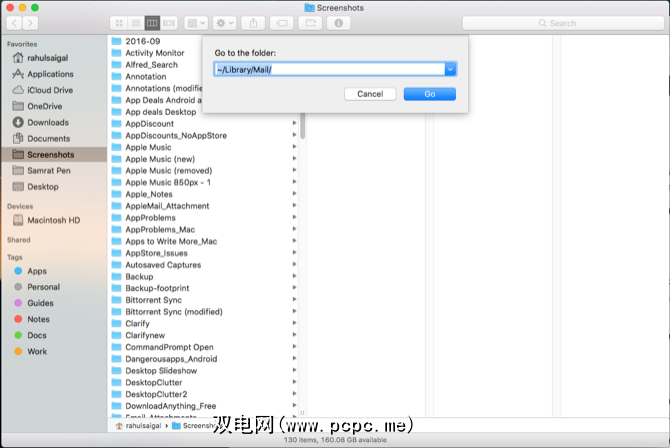The width and height of the screenshot is (670, 448).
Task: Select the AppStore_Issues folder
Action: pyautogui.click(x=156, y=253)
